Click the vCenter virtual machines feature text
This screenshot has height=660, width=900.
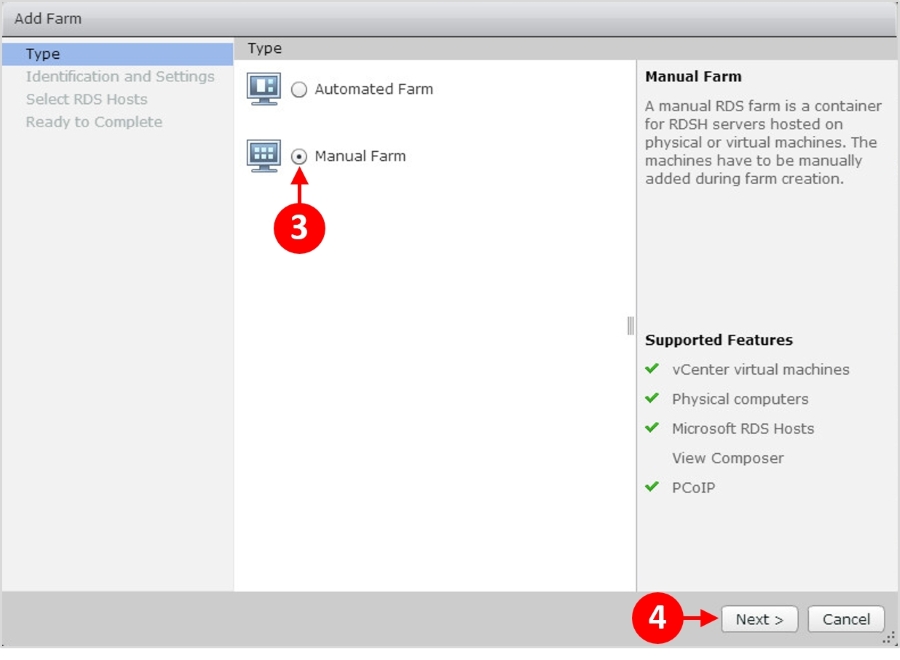(x=761, y=370)
